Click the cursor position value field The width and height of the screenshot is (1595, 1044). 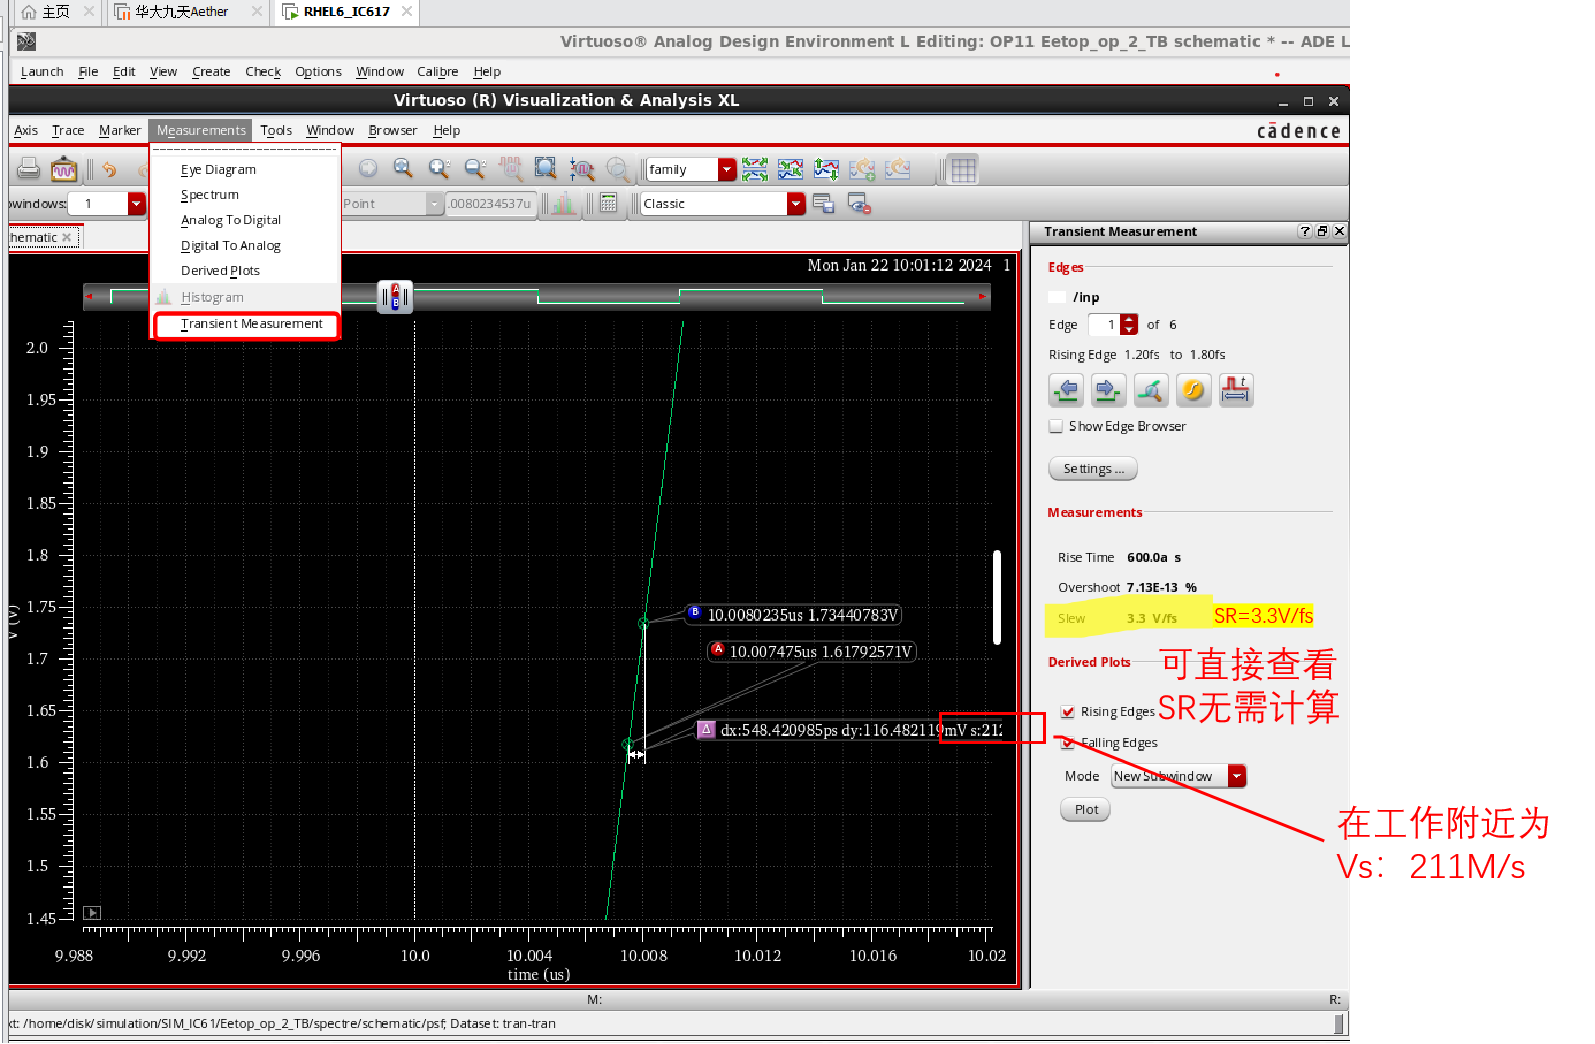pyautogui.click(x=491, y=203)
